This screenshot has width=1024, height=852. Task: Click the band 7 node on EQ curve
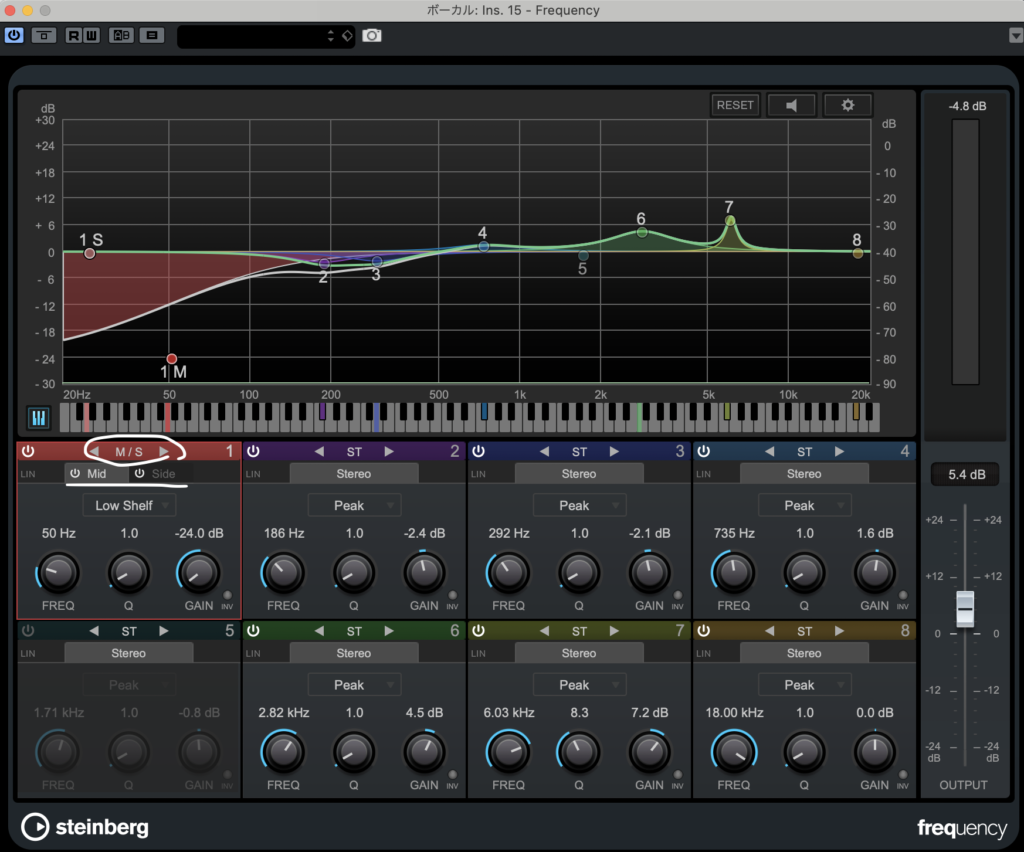click(730, 221)
